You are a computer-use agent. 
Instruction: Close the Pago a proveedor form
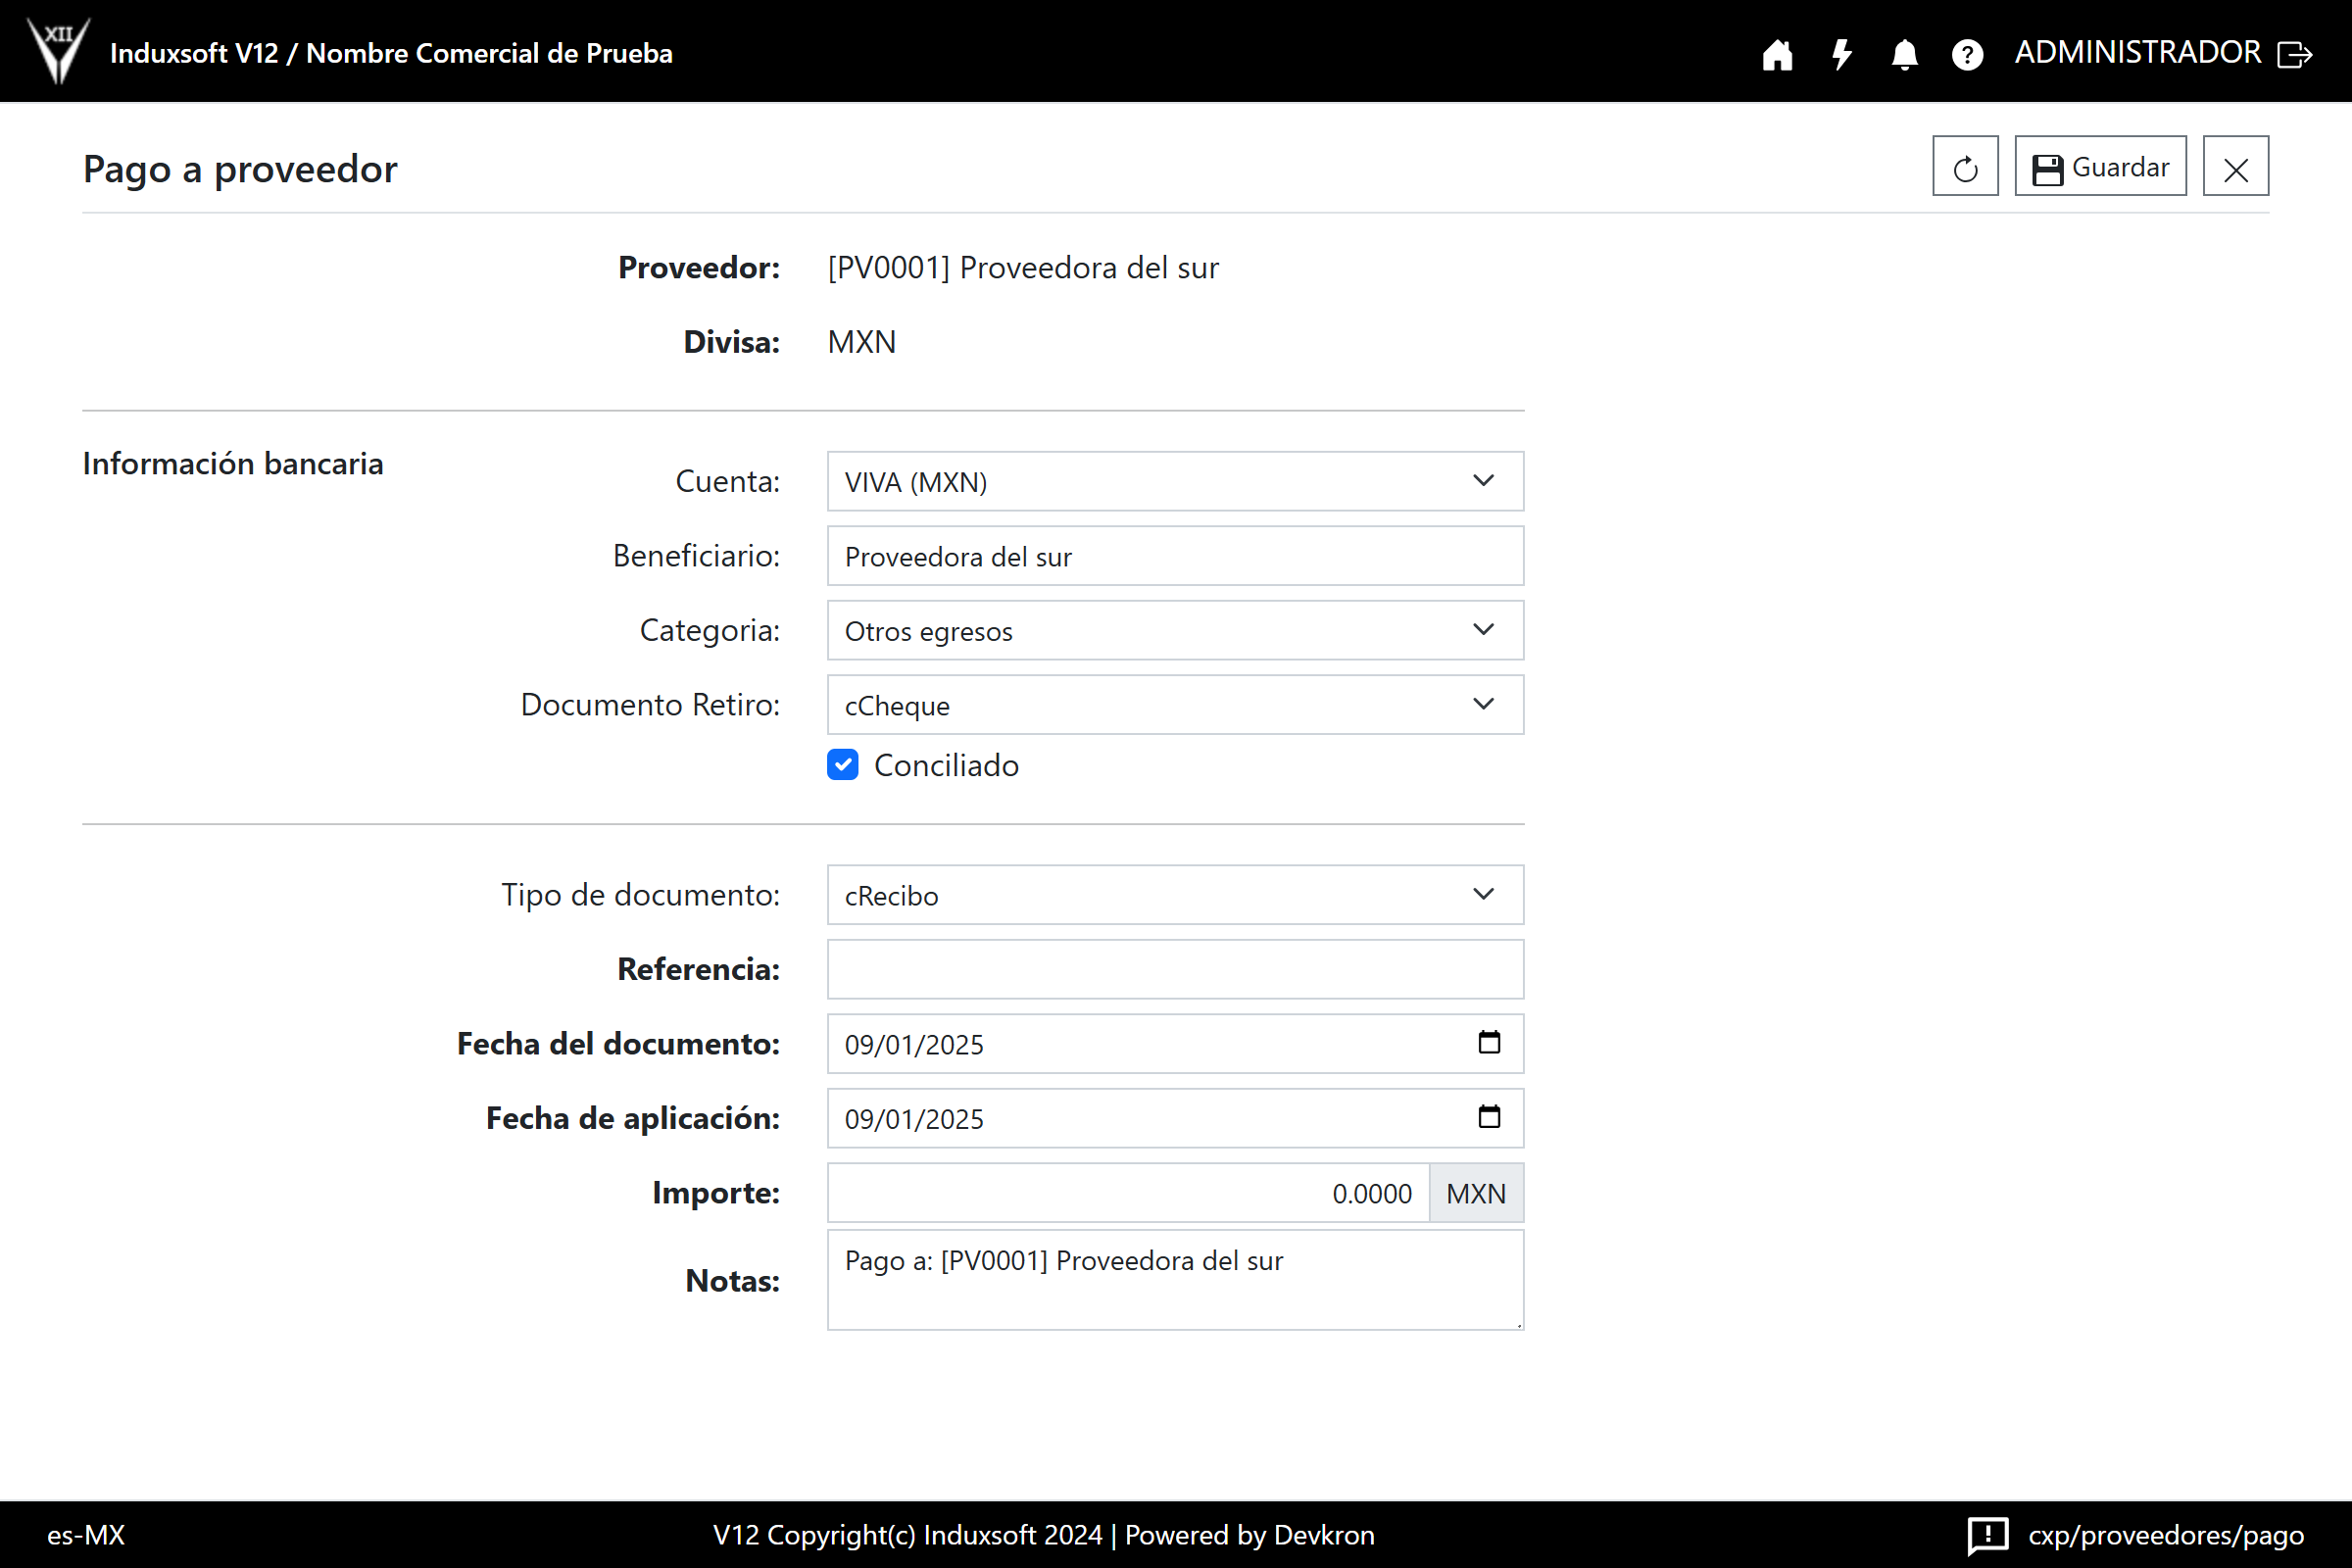(x=2236, y=167)
